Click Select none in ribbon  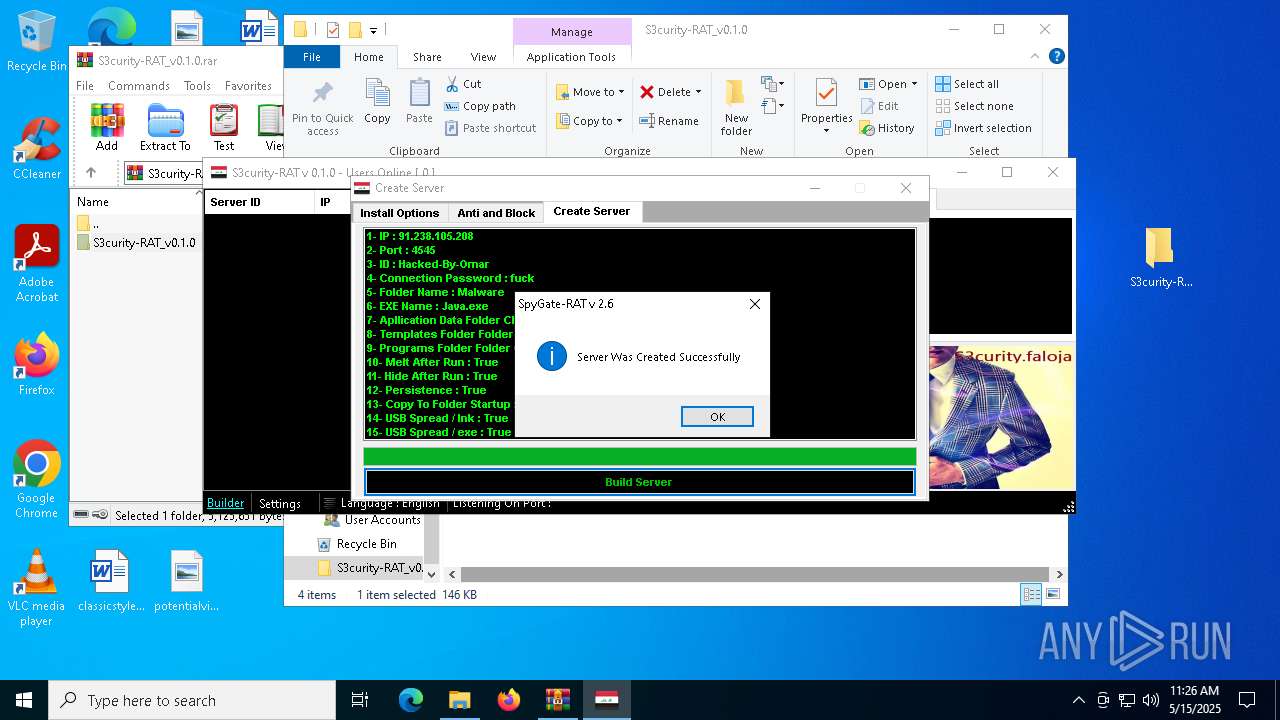coord(975,106)
